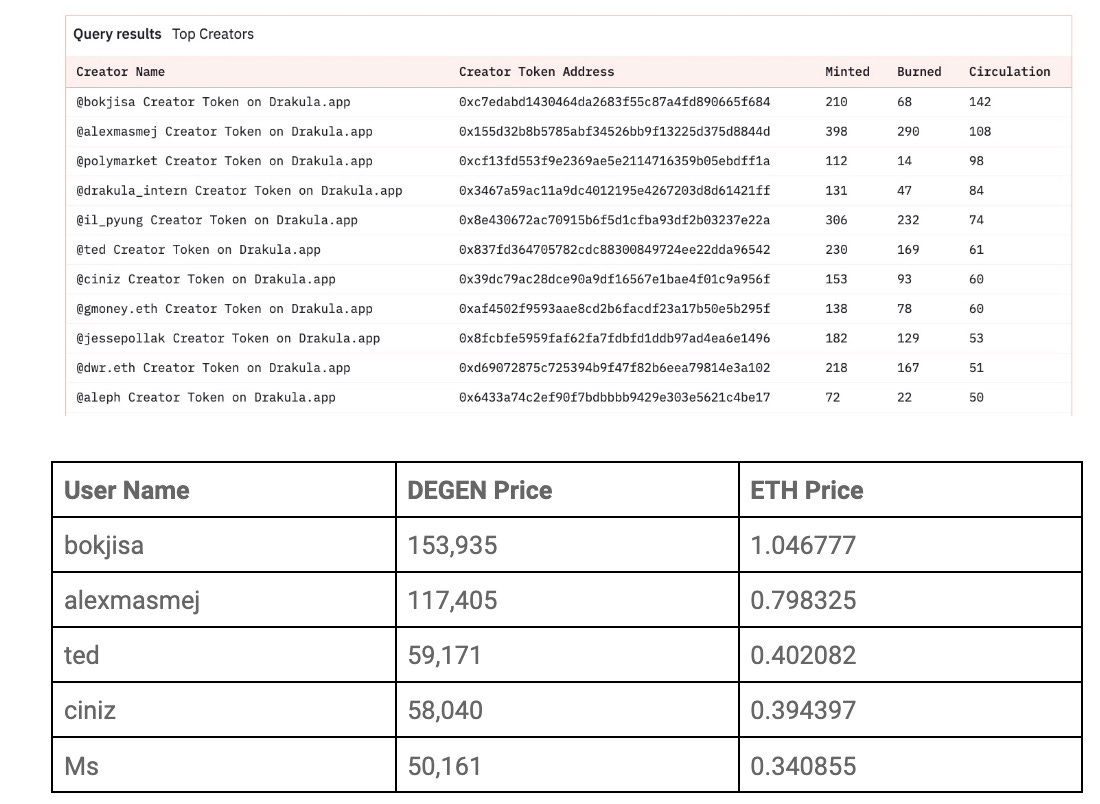
Task: Click the address starting 0x155d32b8b5785
Action: pos(615,131)
